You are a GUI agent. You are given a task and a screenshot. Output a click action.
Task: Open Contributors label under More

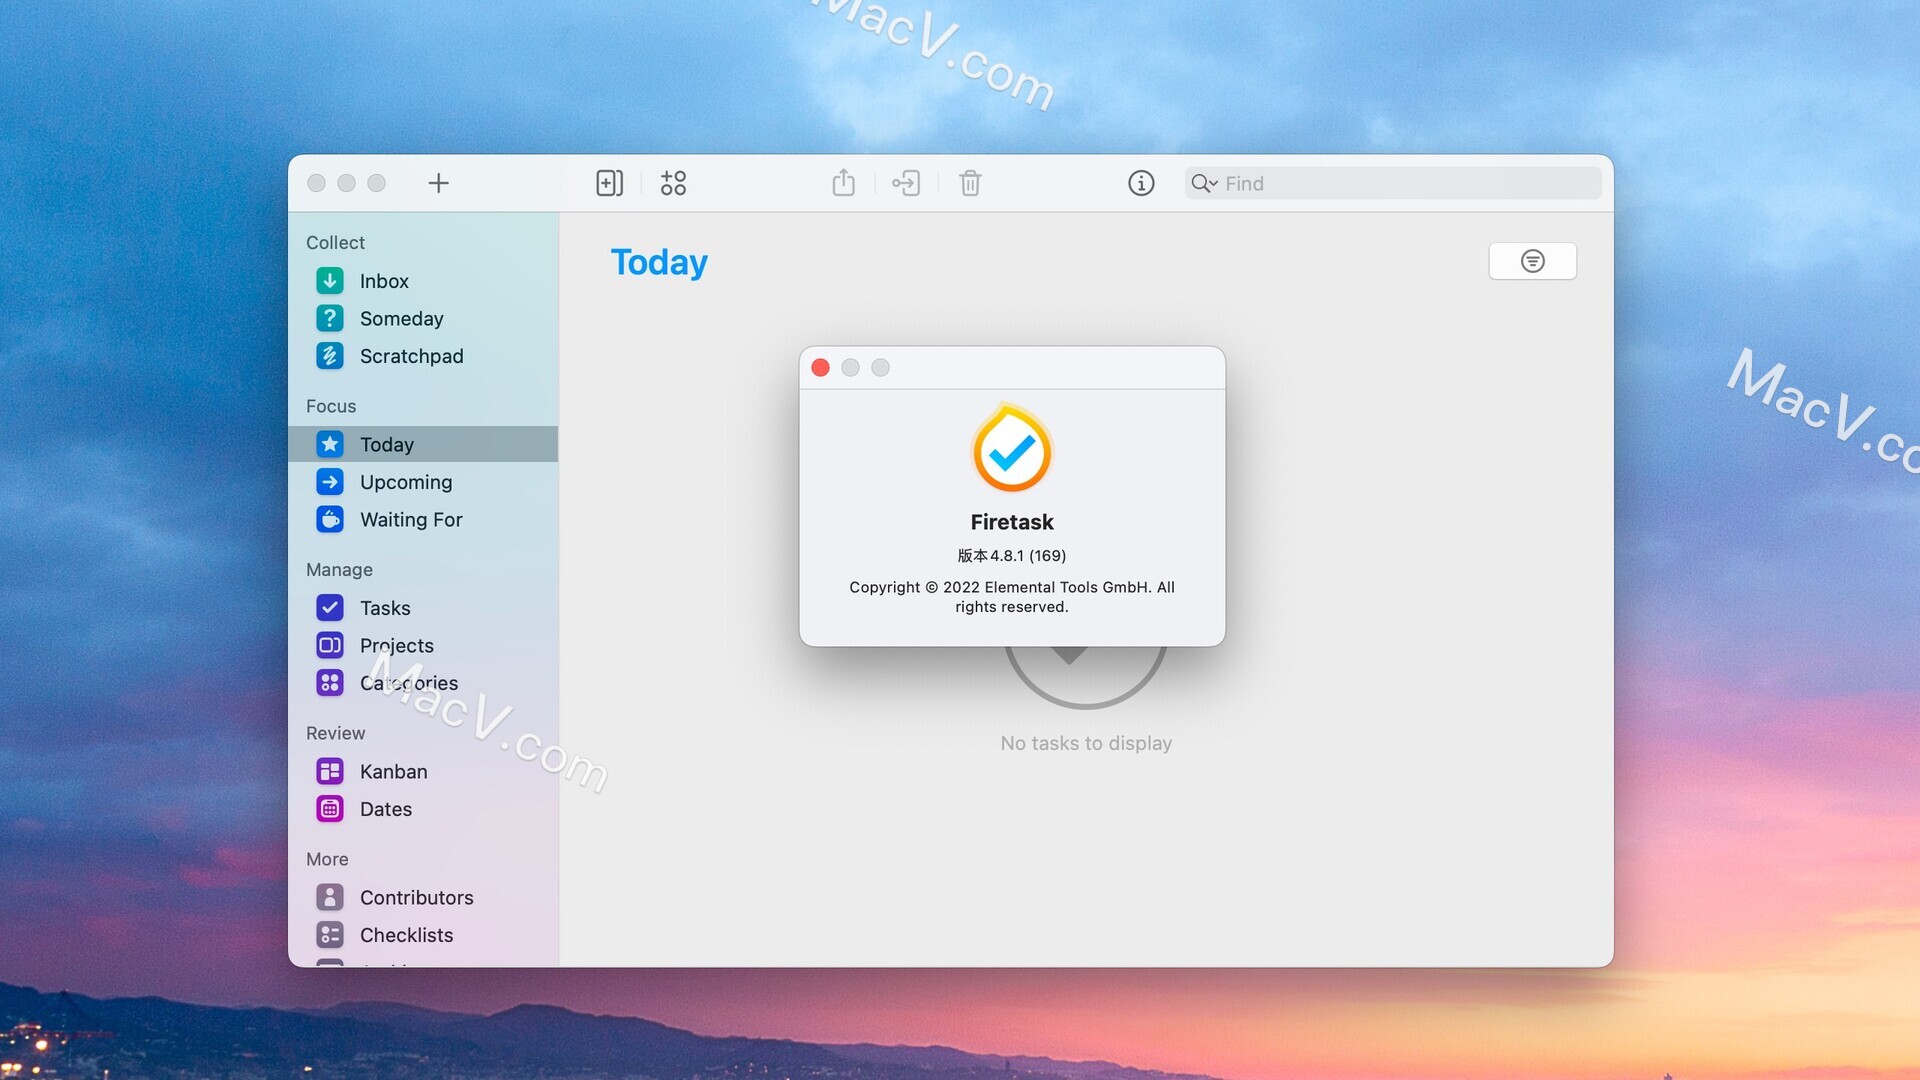coord(416,897)
